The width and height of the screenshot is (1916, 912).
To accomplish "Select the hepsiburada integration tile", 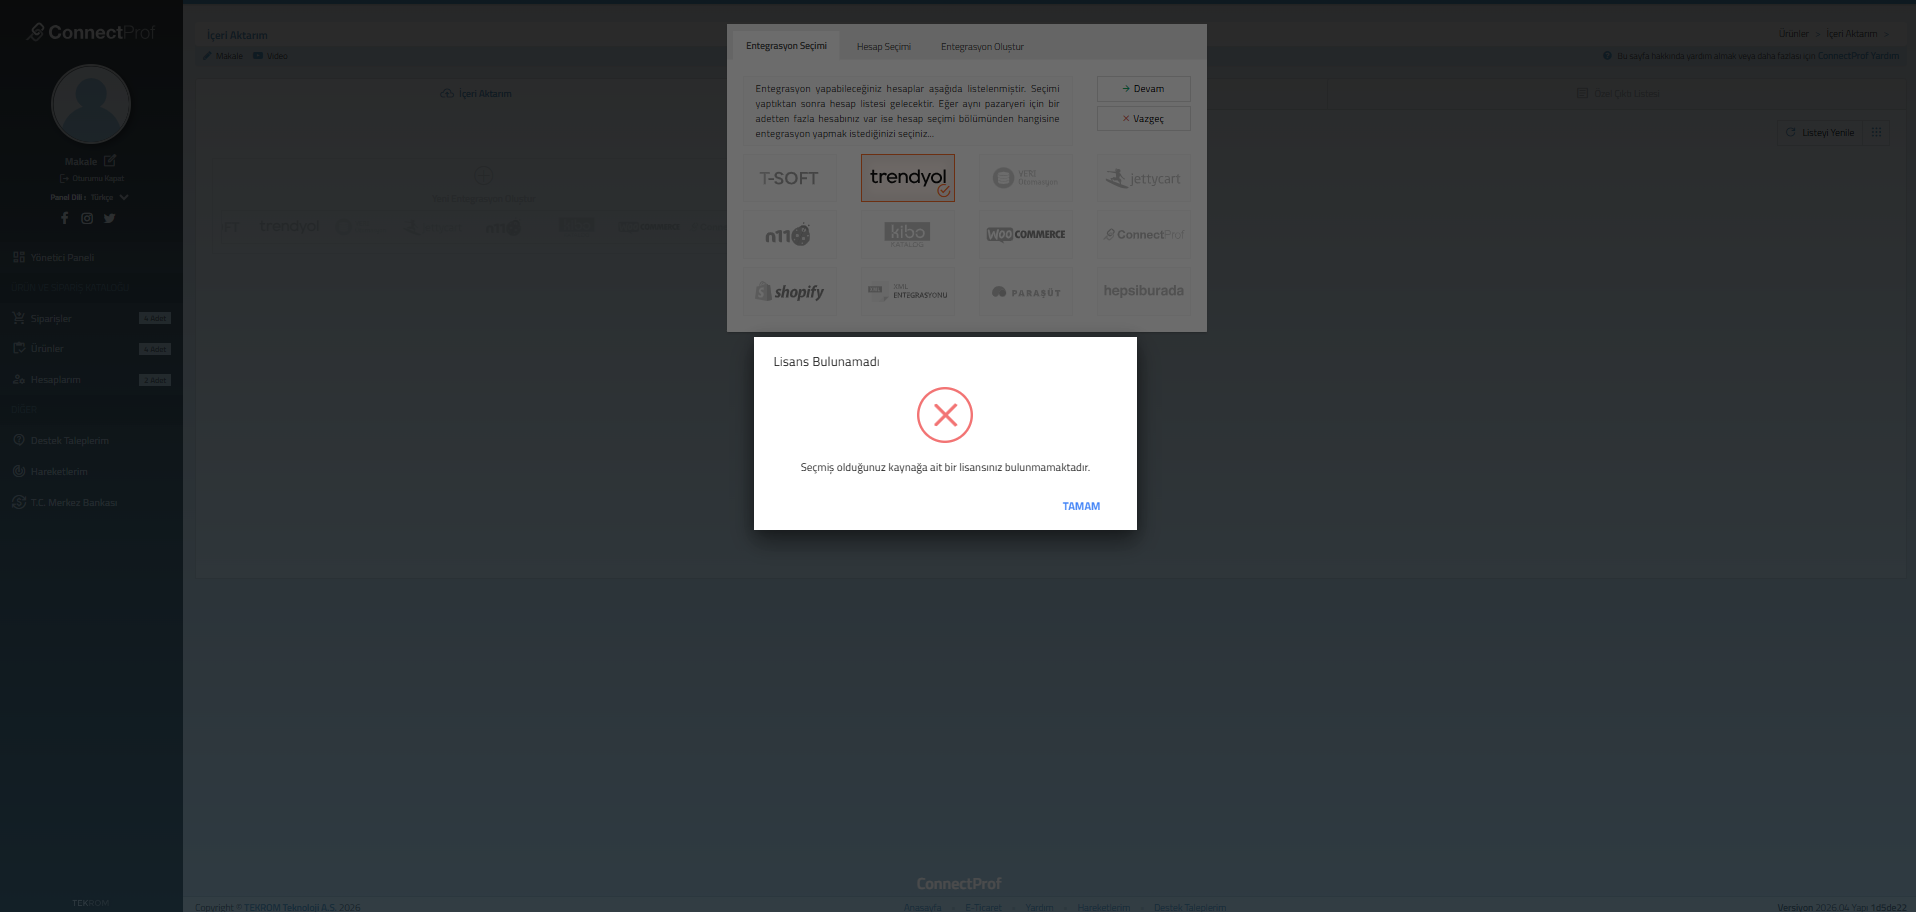I will (x=1143, y=292).
